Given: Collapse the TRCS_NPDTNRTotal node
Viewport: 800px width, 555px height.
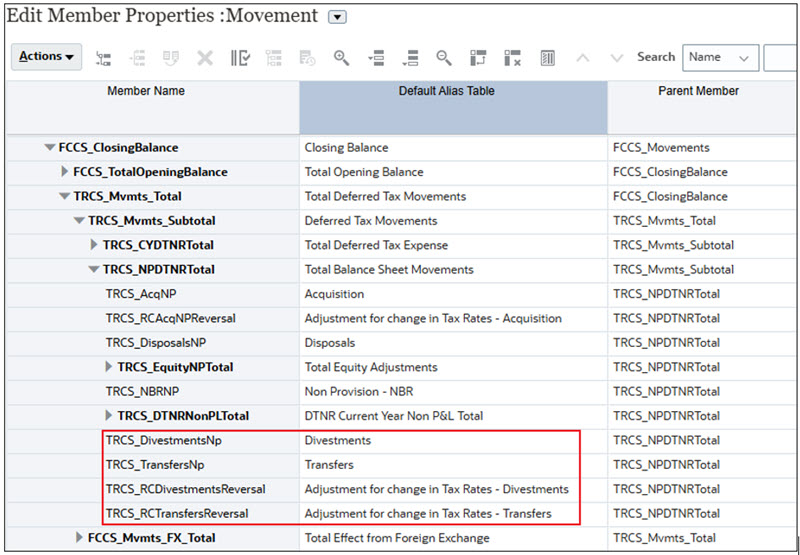Looking at the screenshot, I should click(94, 269).
